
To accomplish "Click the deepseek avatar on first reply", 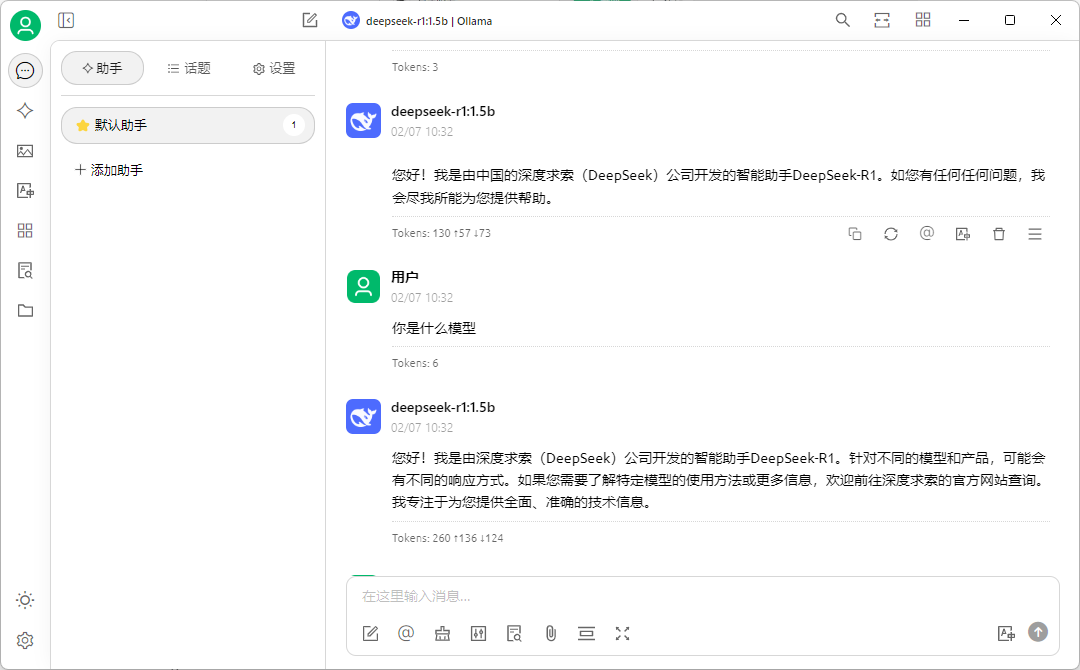I will tap(364, 121).
